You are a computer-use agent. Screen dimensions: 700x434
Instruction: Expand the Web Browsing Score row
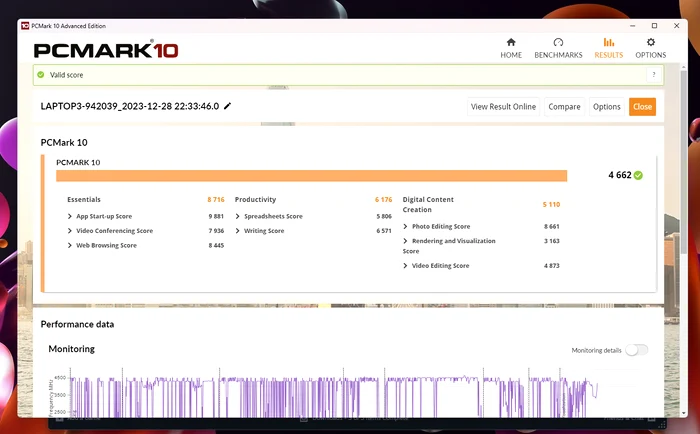(70, 245)
